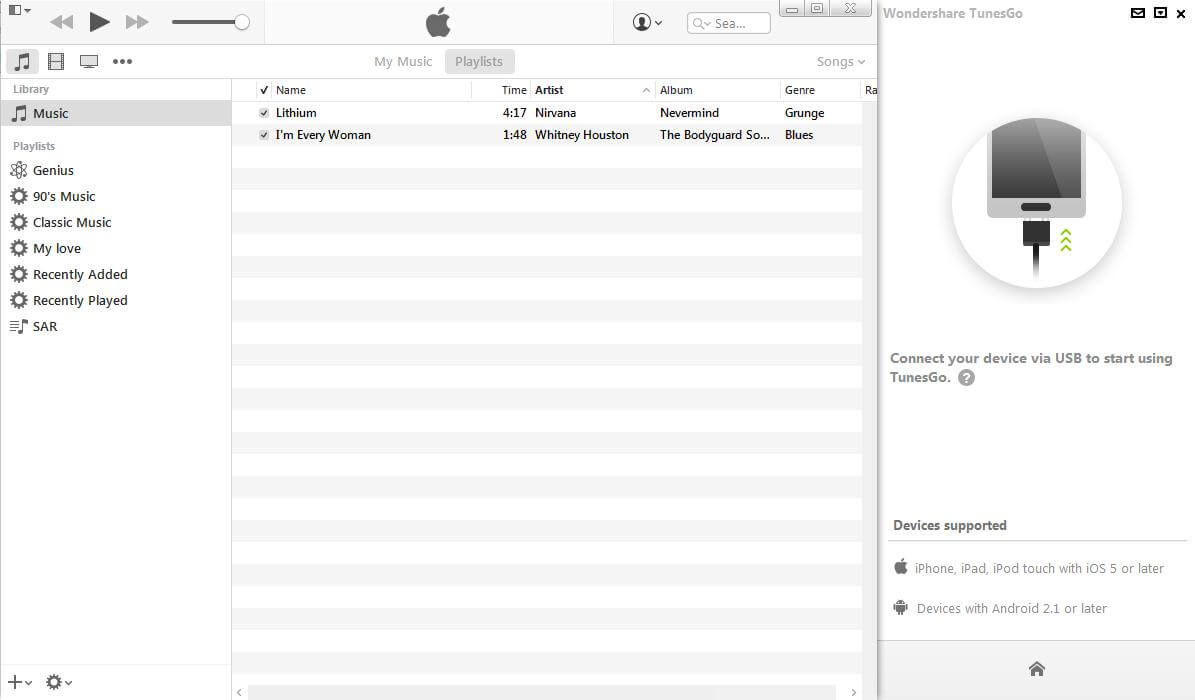1195x700 pixels.
Task: Open the Songs view dropdown
Action: [x=841, y=62]
